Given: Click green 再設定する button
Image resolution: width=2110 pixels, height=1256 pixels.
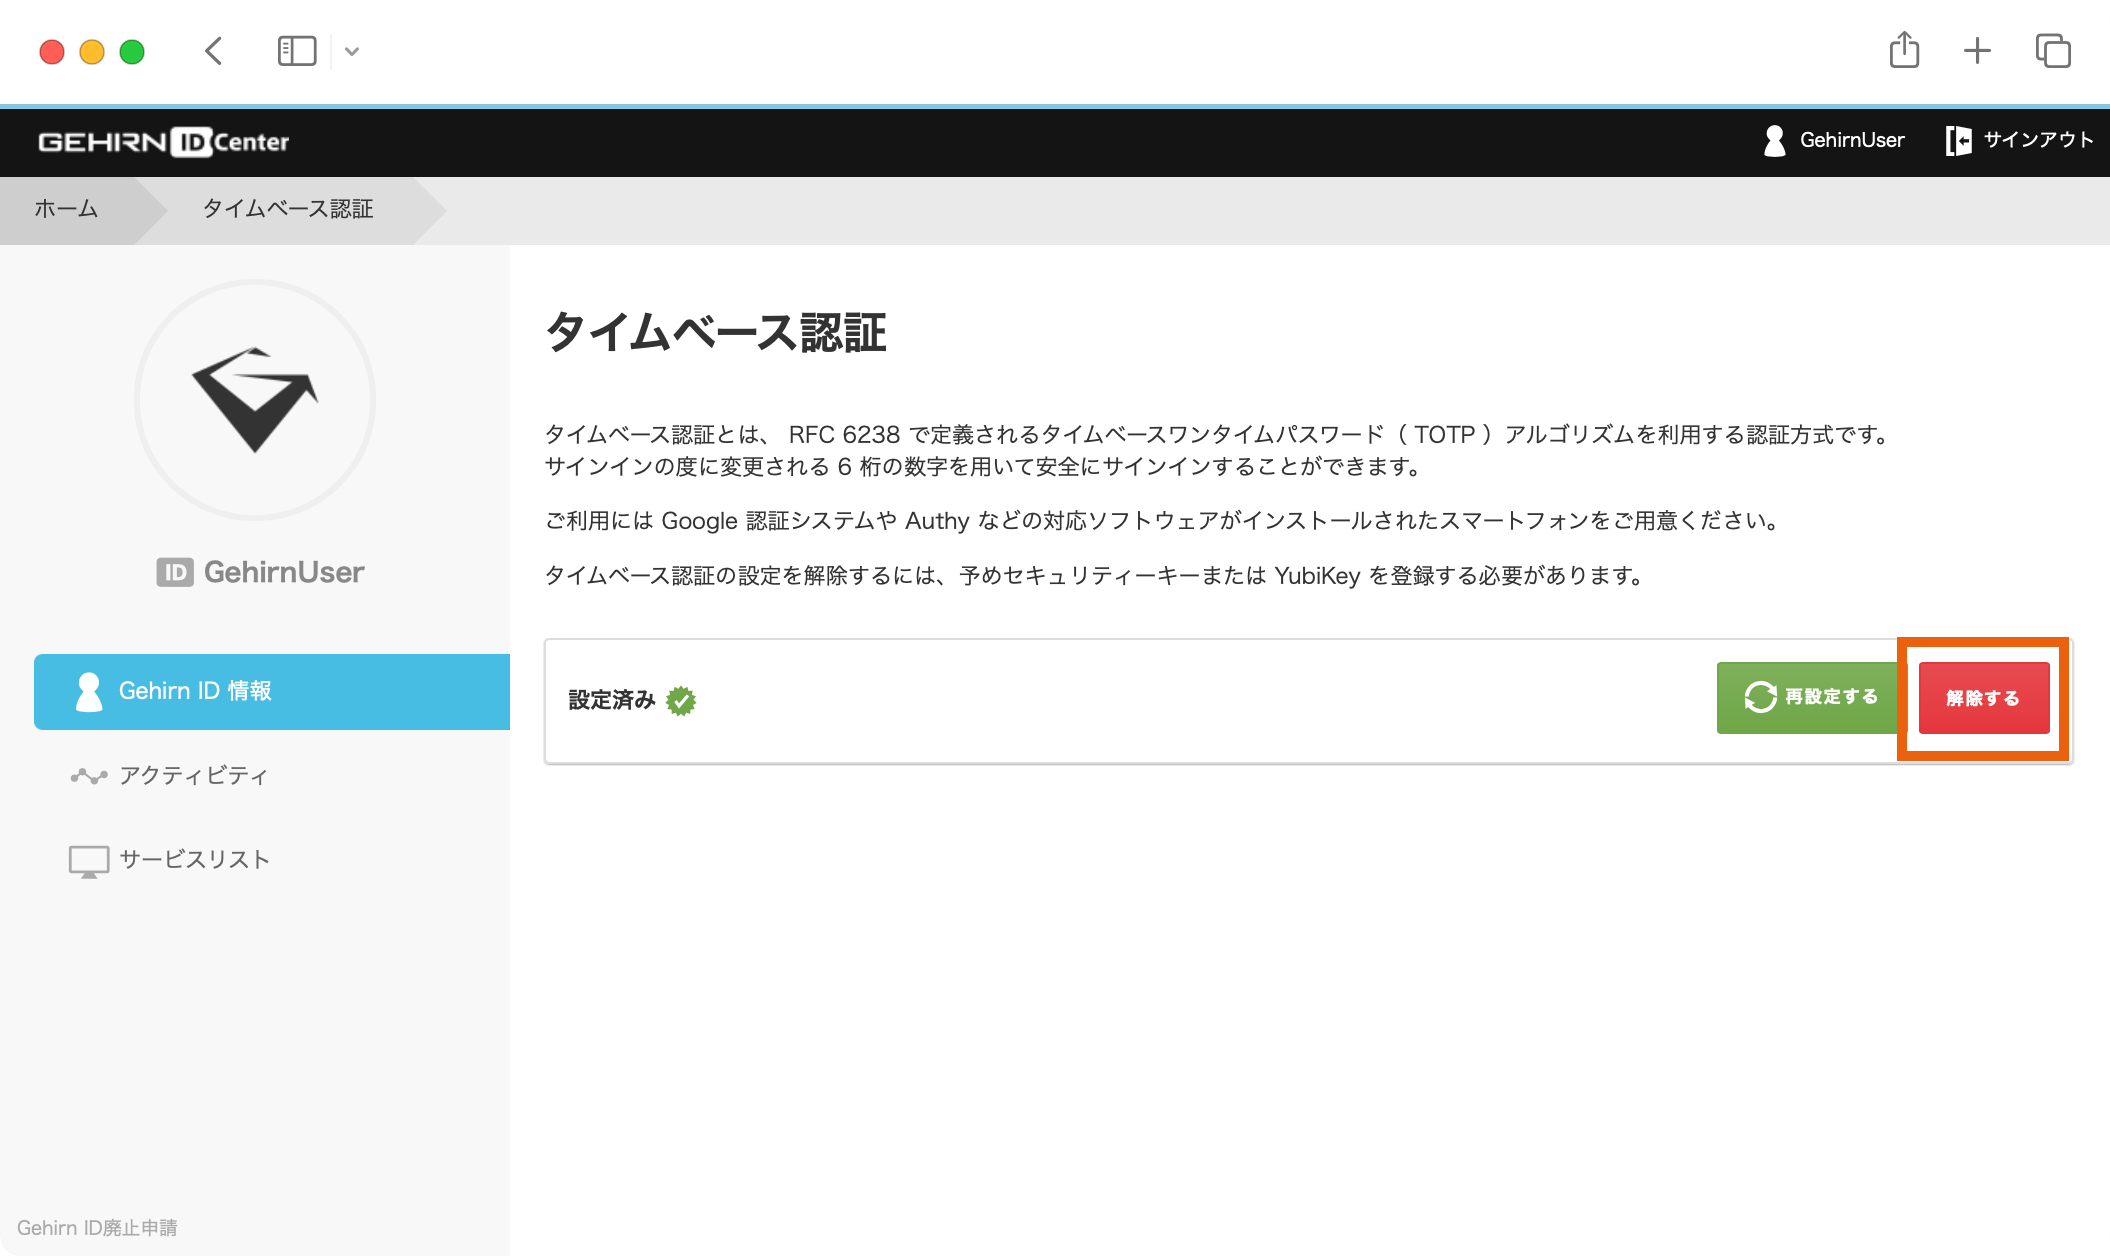Looking at the screenshot, I should click(1810, 697).
